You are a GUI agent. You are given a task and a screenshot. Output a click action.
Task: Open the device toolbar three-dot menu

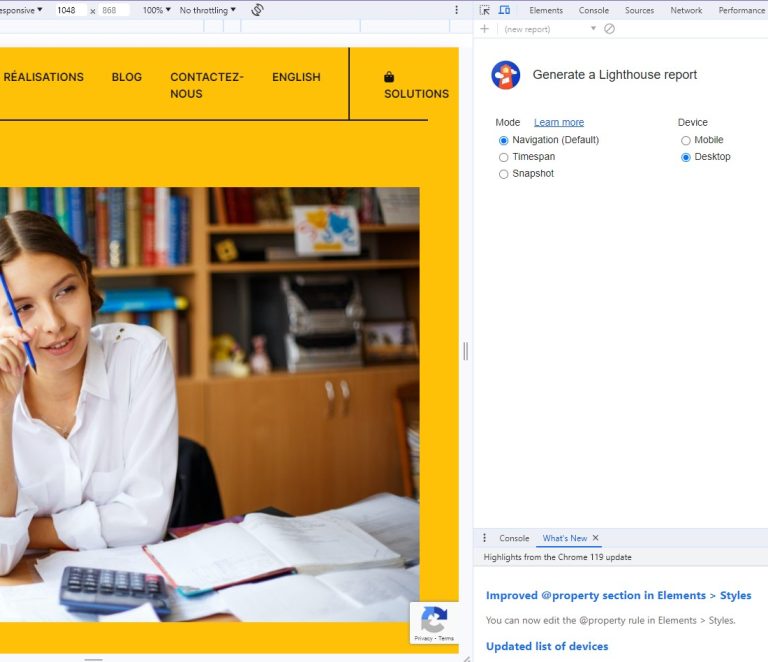pyautogui.click(x=456, y=10)
